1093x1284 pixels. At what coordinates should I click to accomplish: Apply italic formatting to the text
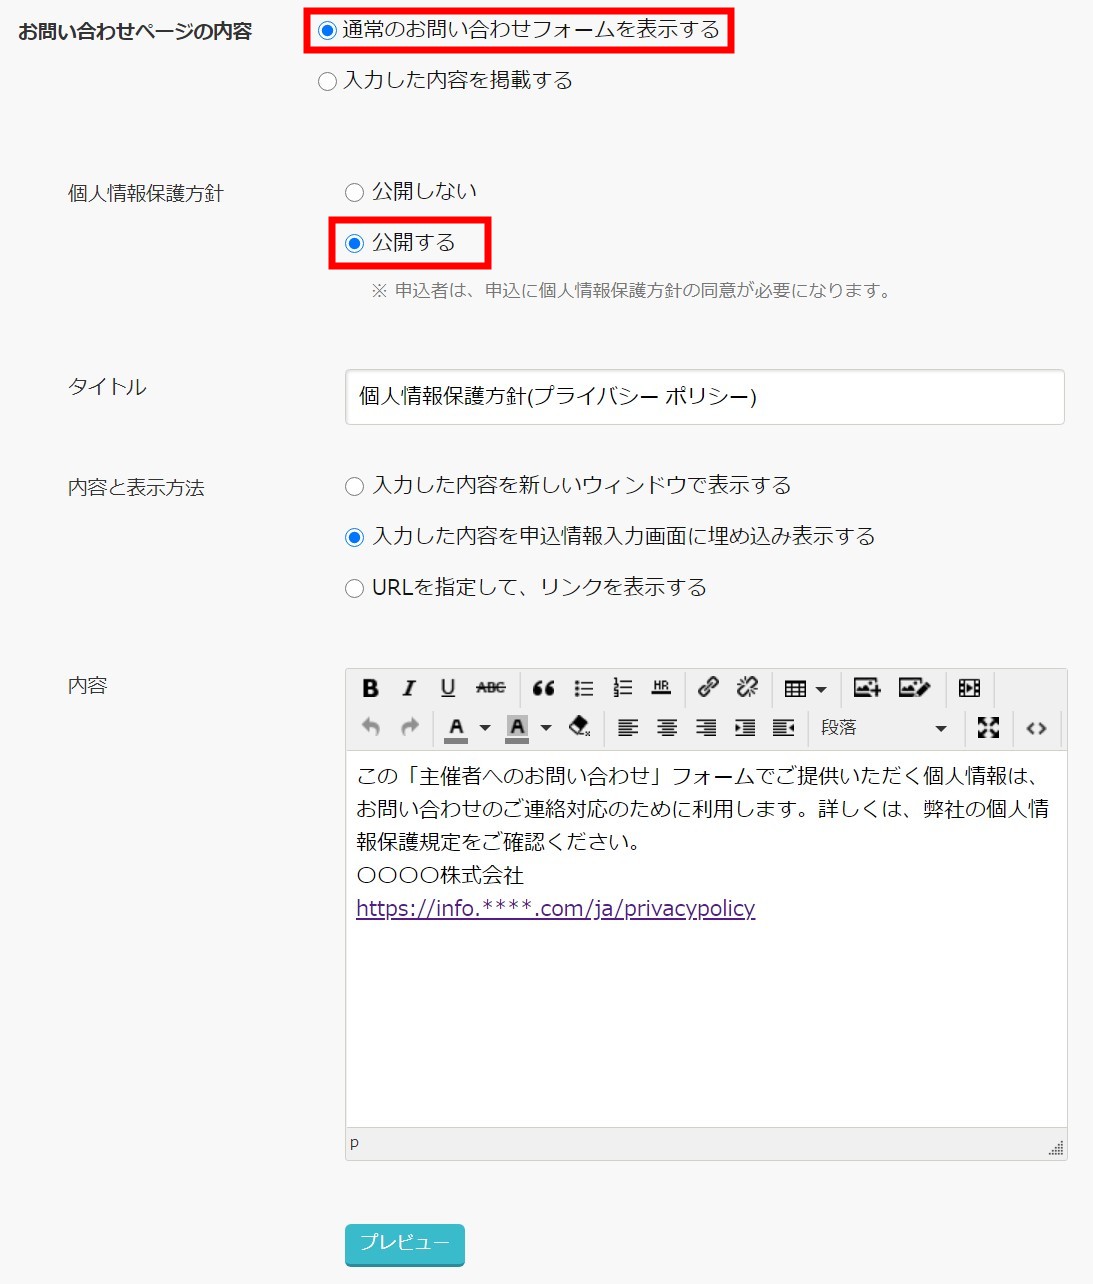click(409, 688)
